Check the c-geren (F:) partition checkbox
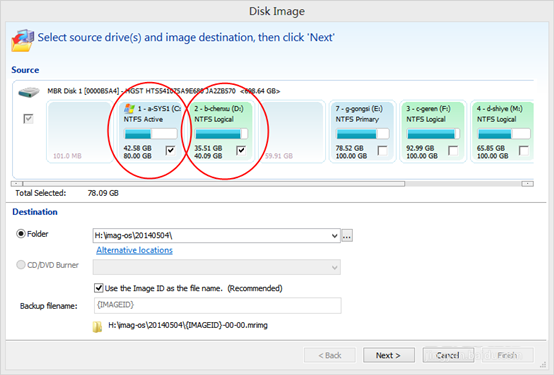Image resolution: width=554 pixels, height=375 pixels. coord(453,151)
